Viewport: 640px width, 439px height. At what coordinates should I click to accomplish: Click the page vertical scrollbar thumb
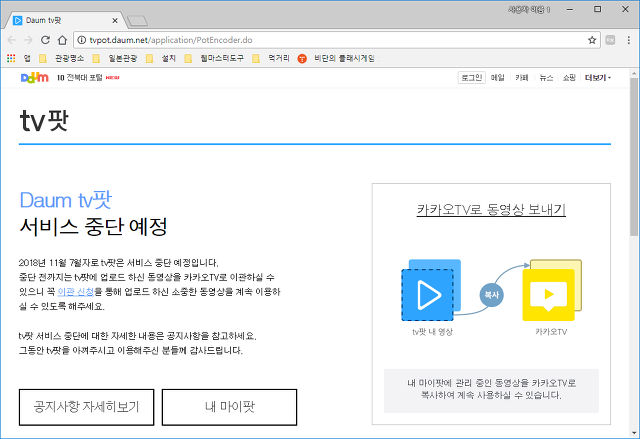click(x=634, y=156)
